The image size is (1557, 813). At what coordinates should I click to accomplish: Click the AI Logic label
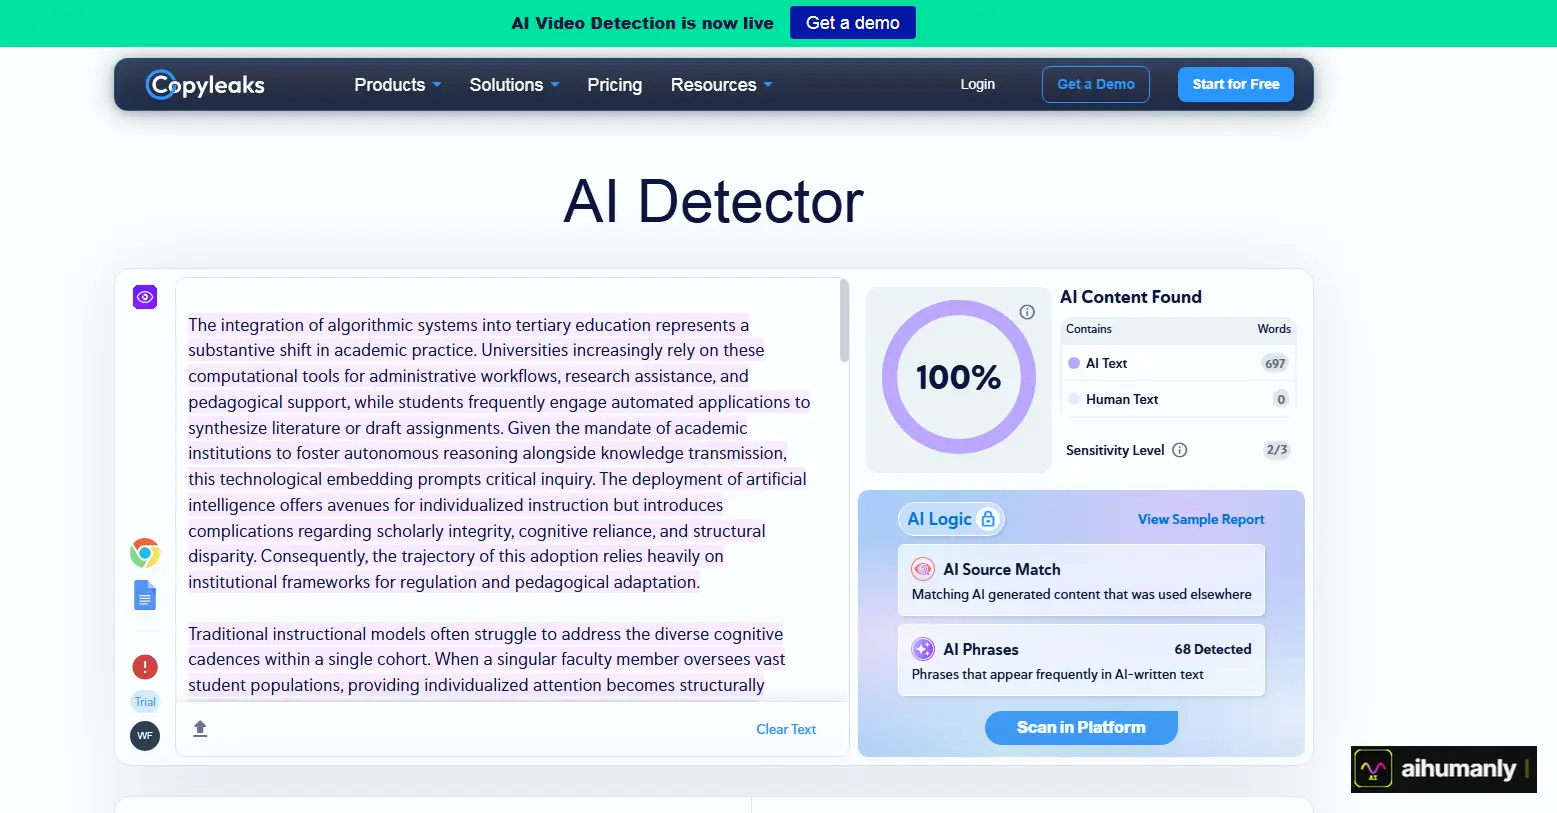point(939,519)
